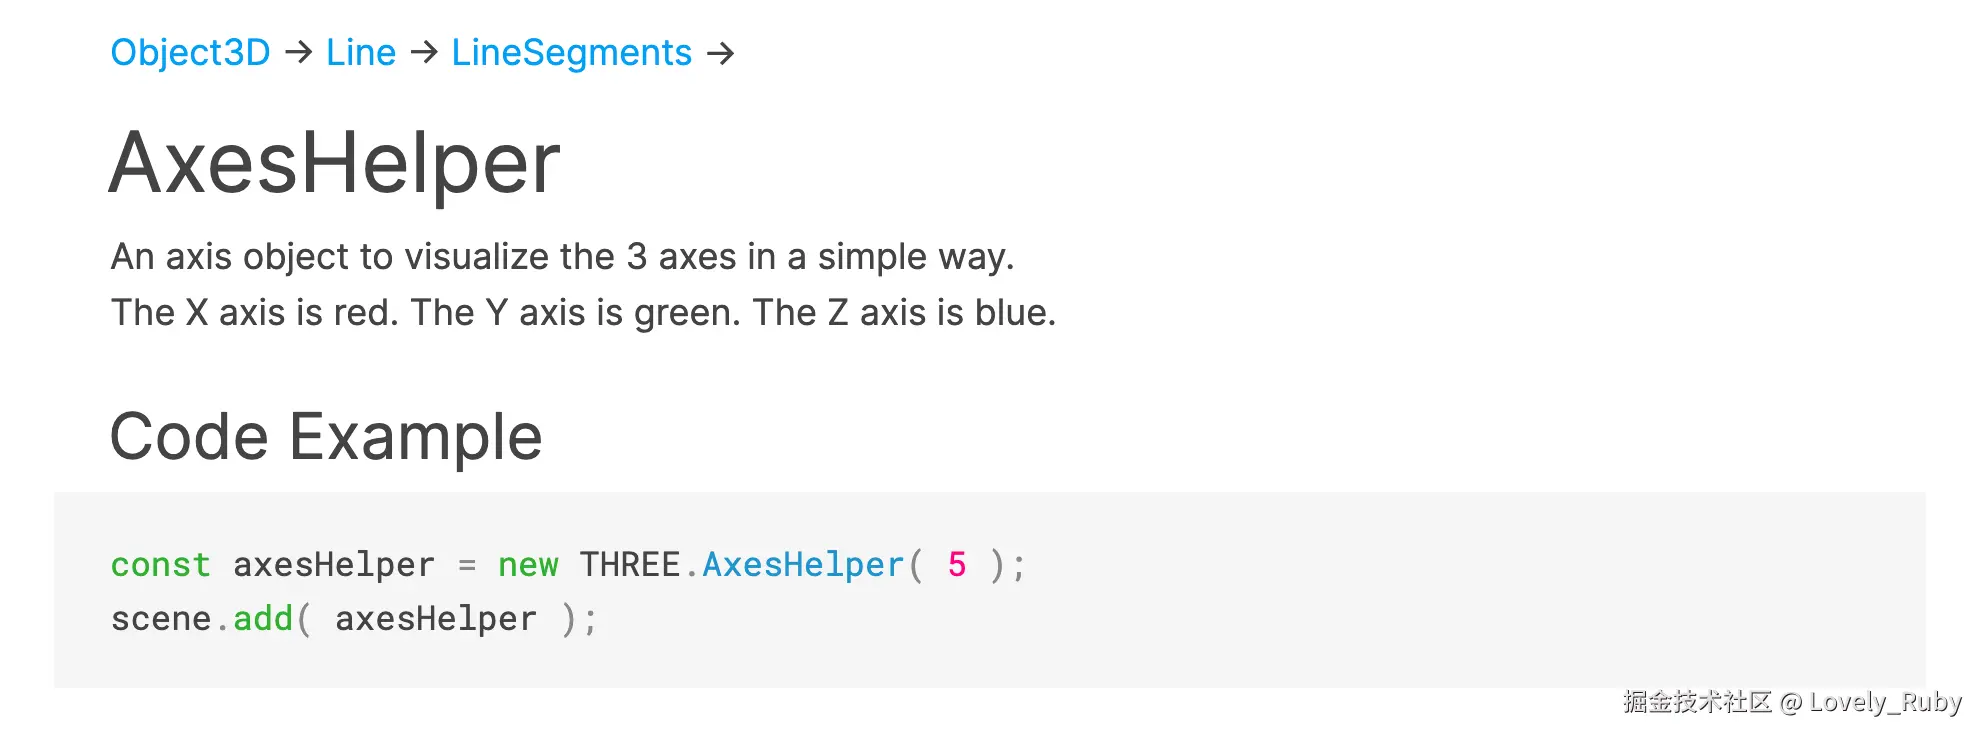
Task: Click the THREE namespace in the code
Action: 630,565
